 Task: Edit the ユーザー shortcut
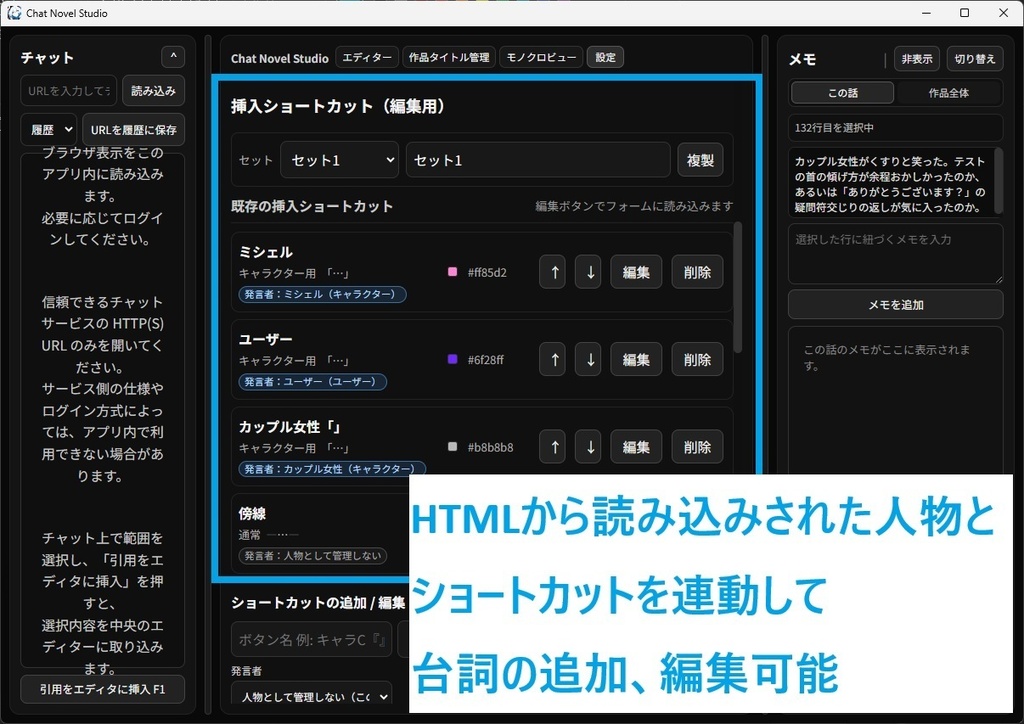click(636, 359)
